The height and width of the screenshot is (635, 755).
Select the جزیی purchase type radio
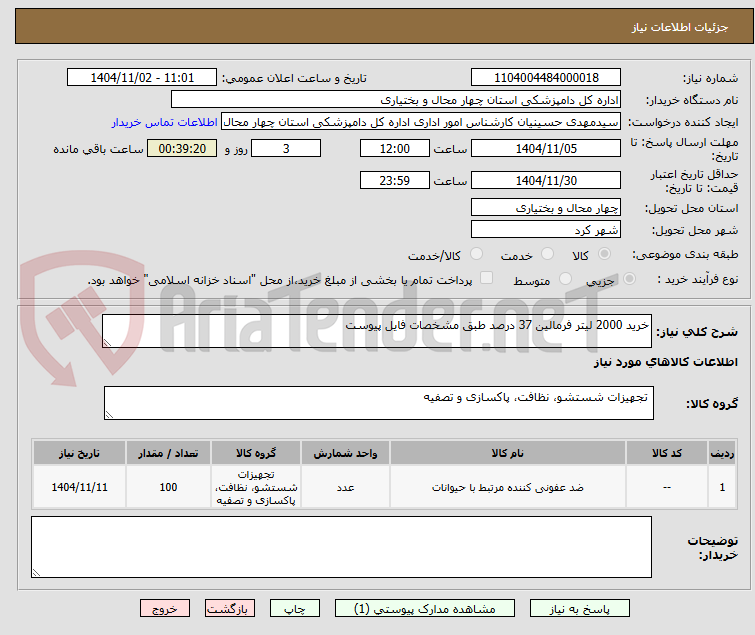629,279
